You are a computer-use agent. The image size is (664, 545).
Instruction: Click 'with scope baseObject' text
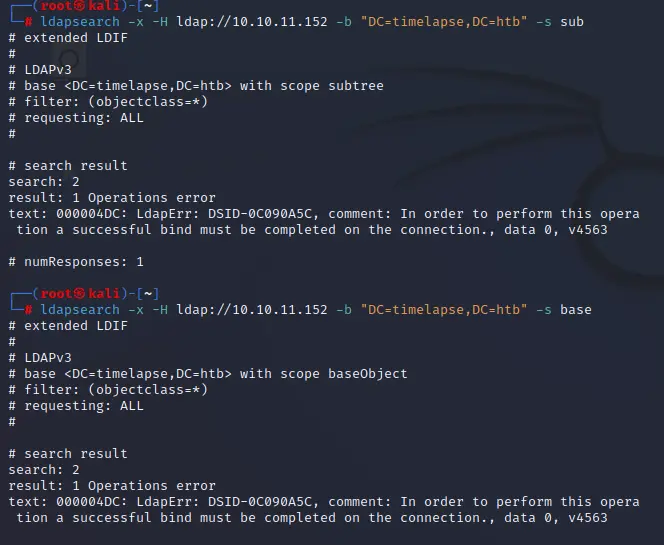324,374
